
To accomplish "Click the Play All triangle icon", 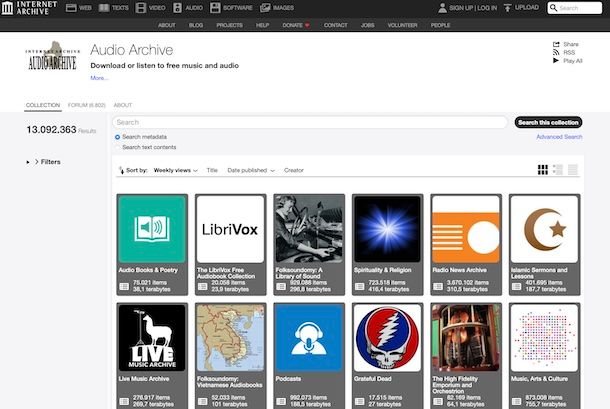I will (556, 61).
